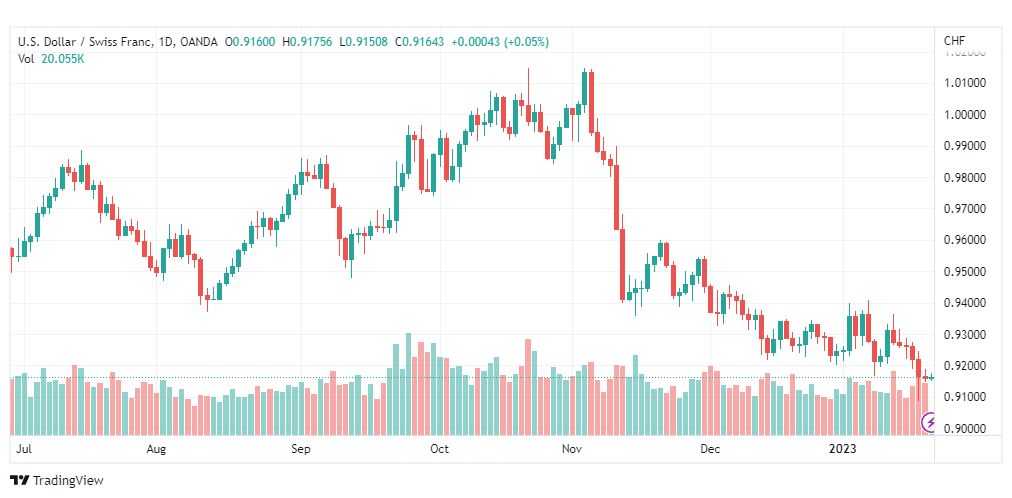This screenshot has height=498, width=1012.
Task: Click the +0.00043 (+0.05%) change value
Action: pyautogui.click(x=500, y=42)
